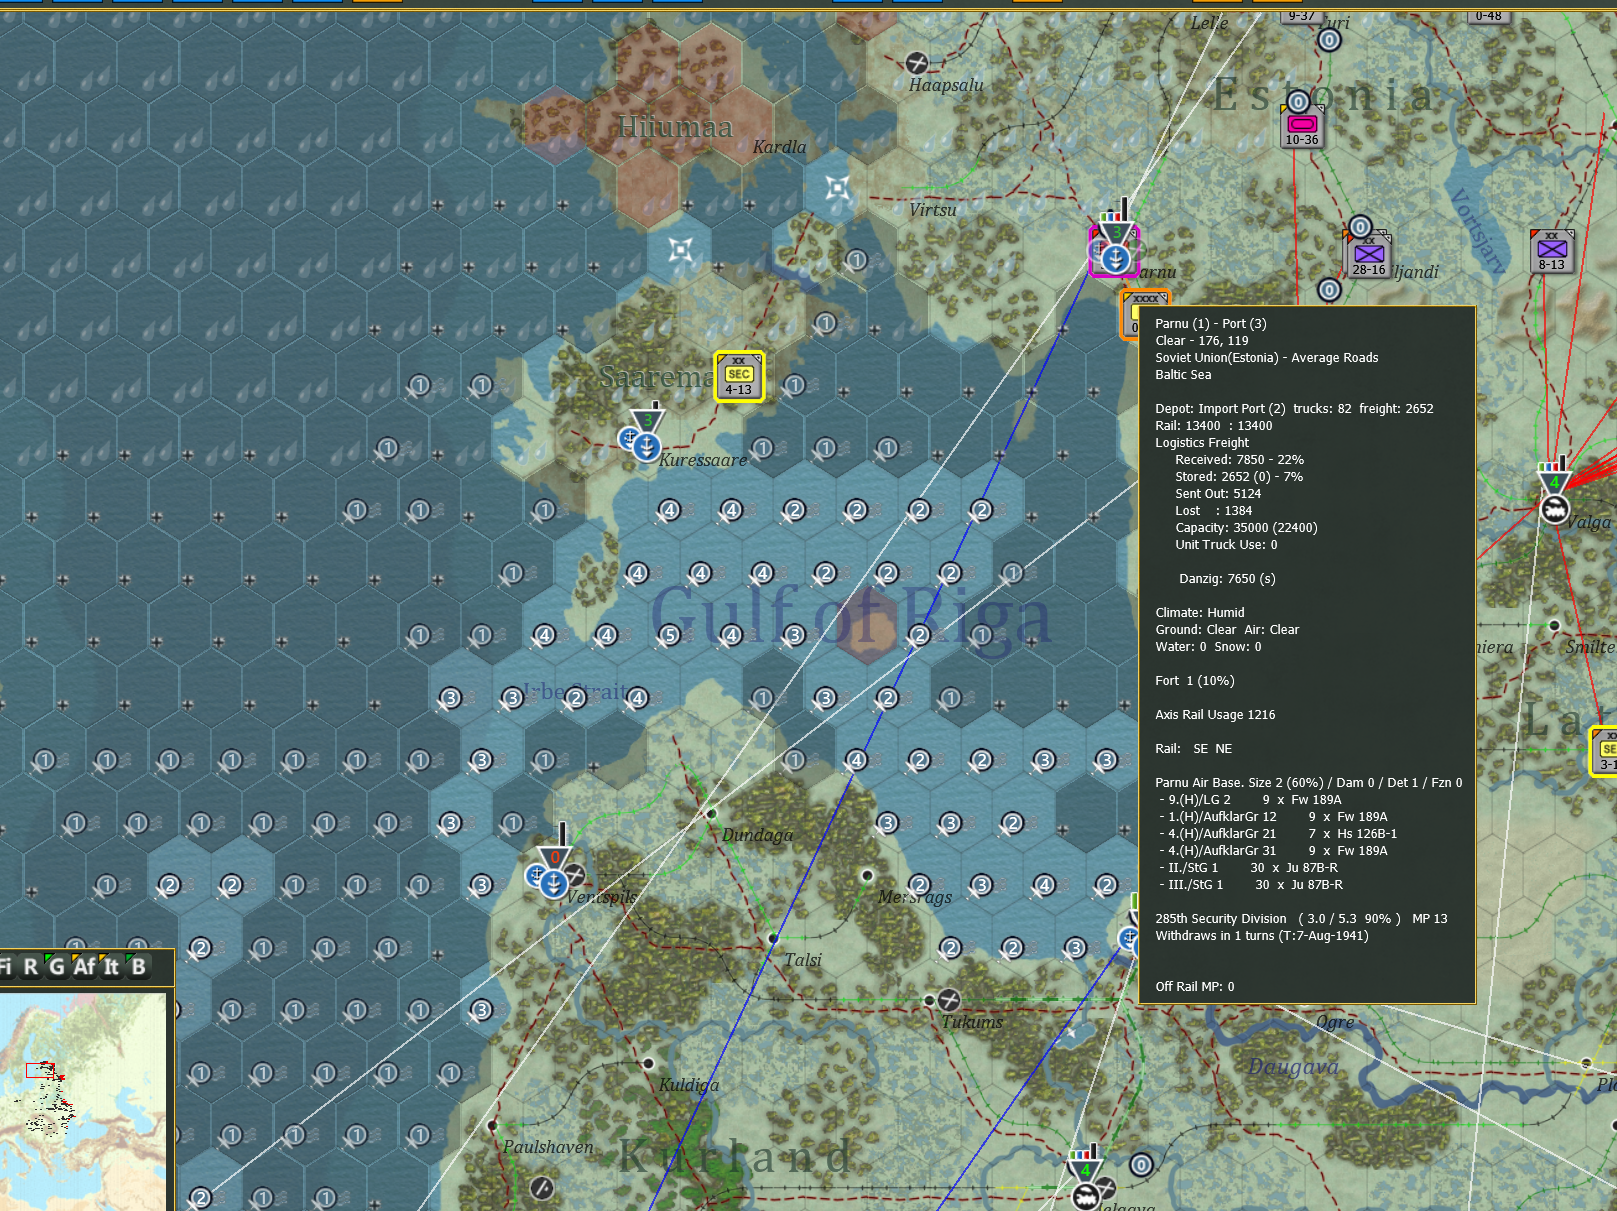Click the 'Hiiumaa' island label
This screenshot has width=1617, height=1211.
(x=675, y=127)
